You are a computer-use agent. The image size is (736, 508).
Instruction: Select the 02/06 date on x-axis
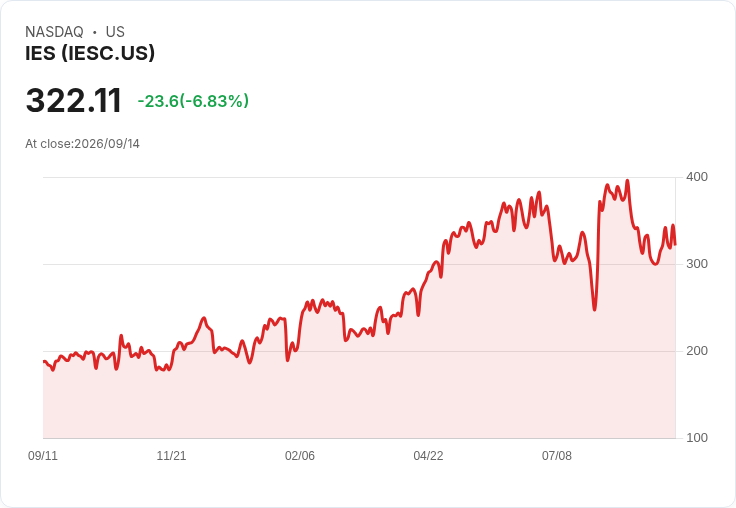[x=300, y=456]
